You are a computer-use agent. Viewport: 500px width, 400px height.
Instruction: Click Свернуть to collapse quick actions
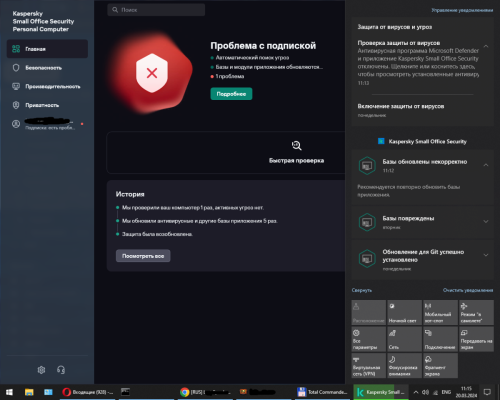(362, 290)
